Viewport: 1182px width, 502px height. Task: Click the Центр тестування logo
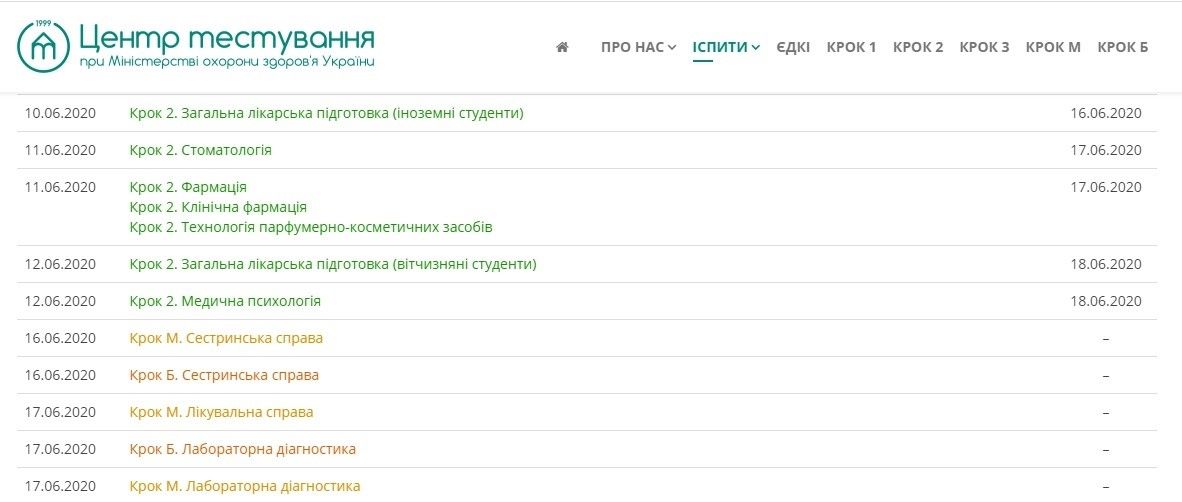click(196, 46)
